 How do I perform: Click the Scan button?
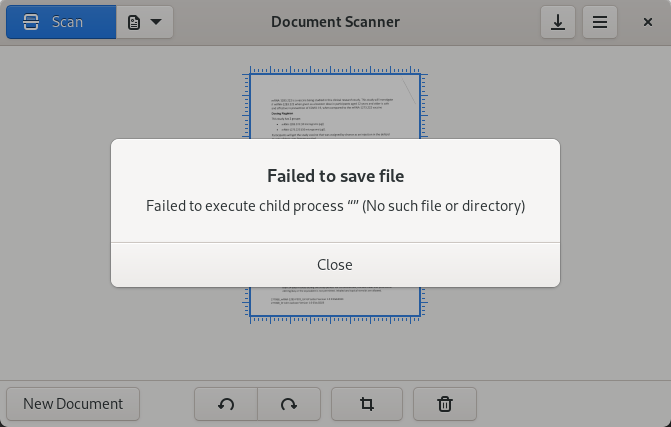pyautogui.click(x=61, y=22)
